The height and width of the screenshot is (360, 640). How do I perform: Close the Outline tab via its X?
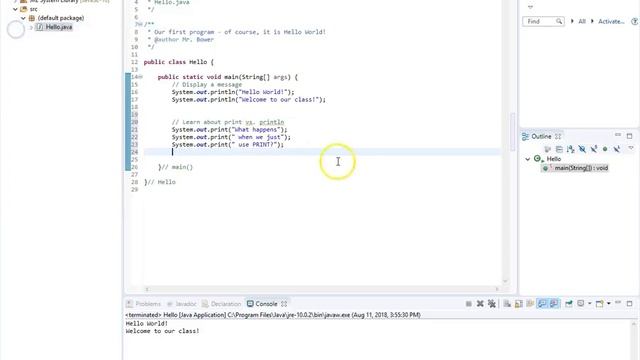558,136
